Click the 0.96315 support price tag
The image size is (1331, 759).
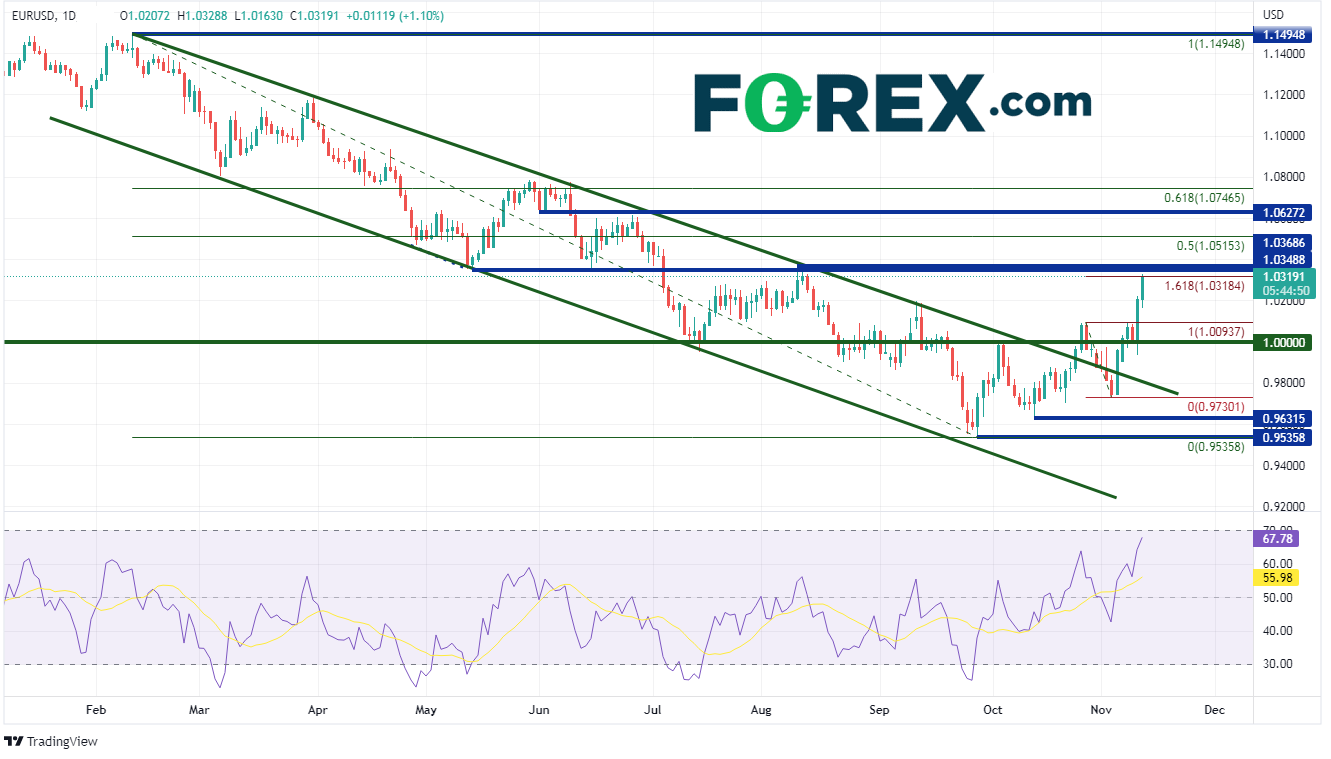pos(1282,418)
